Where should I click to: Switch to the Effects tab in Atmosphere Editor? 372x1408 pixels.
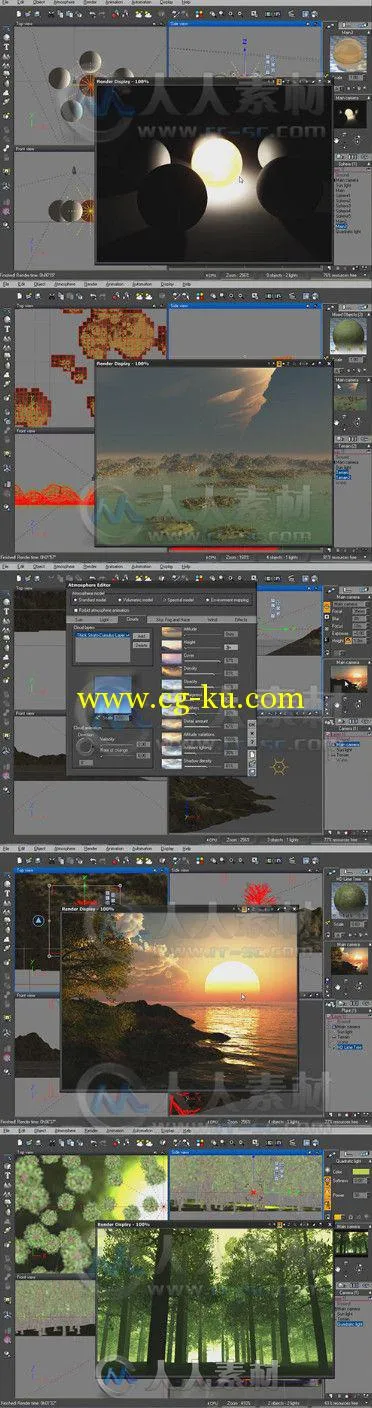241,620
